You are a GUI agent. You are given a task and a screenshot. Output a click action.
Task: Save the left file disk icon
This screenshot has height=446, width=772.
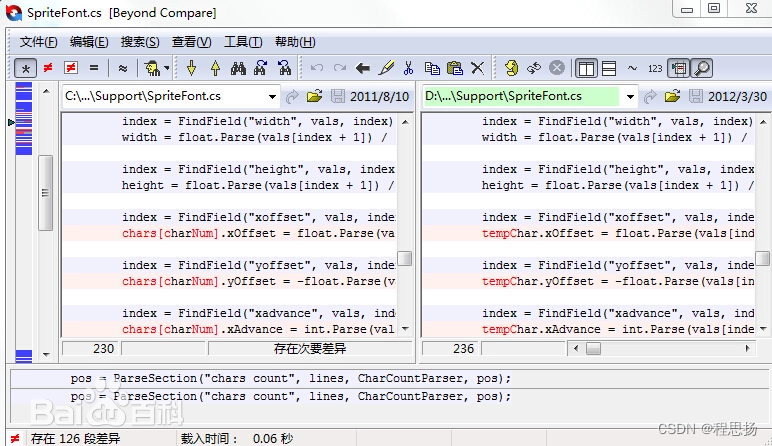(x=338, y=96)
